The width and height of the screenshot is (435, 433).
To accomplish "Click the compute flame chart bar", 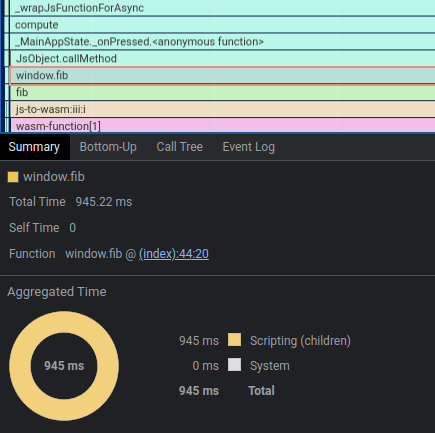I will 222,25.
